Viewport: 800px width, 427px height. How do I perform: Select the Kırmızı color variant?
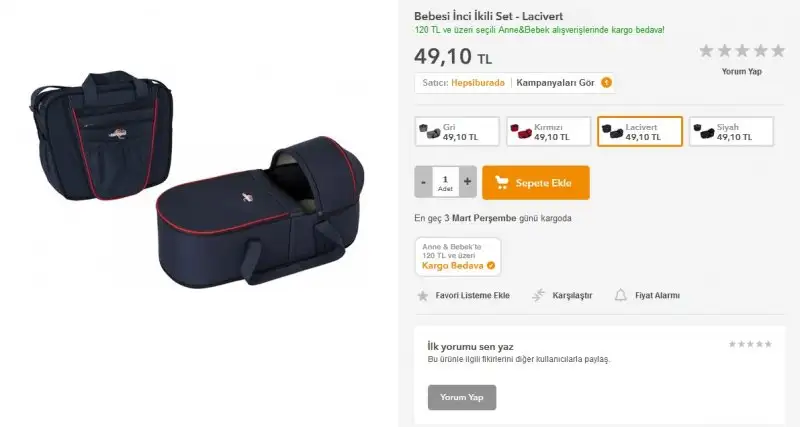[548, 132]
